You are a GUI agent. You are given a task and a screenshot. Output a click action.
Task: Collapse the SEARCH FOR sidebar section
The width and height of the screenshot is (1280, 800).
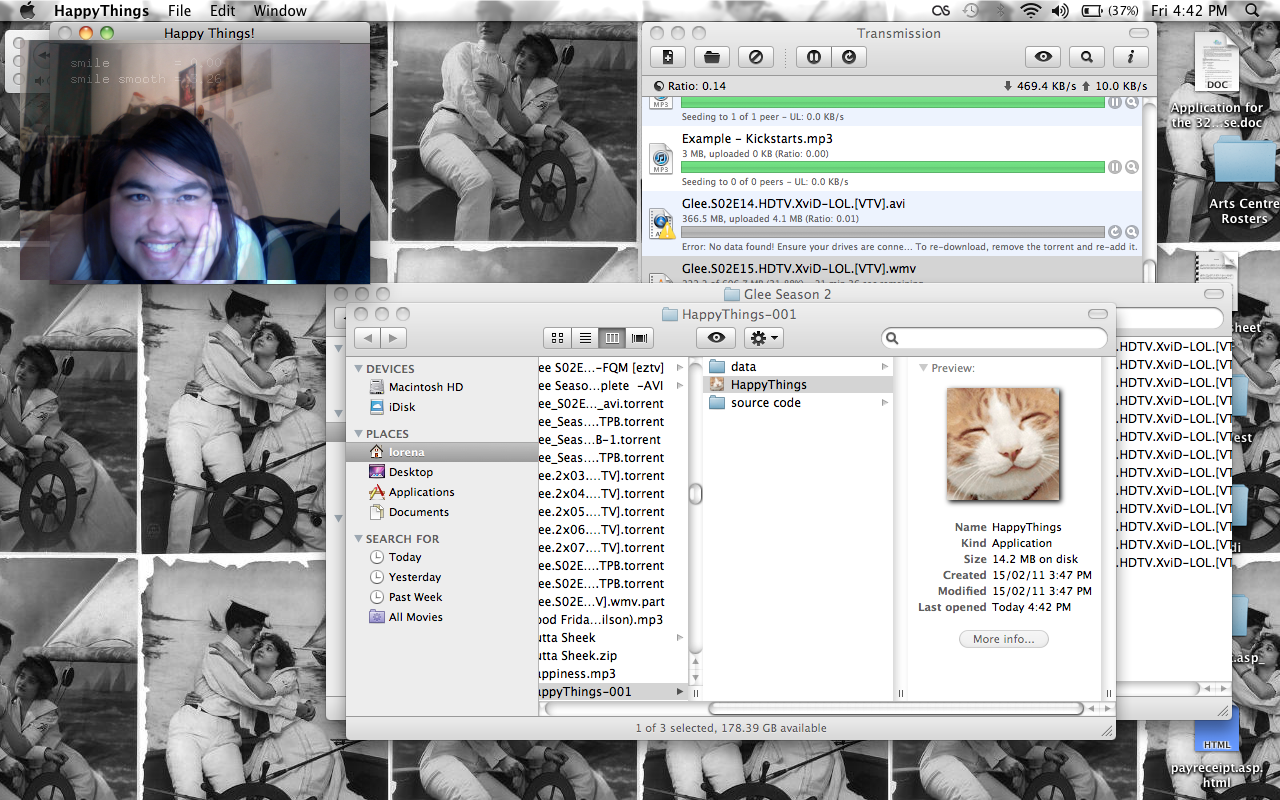(x=358, y=539)
